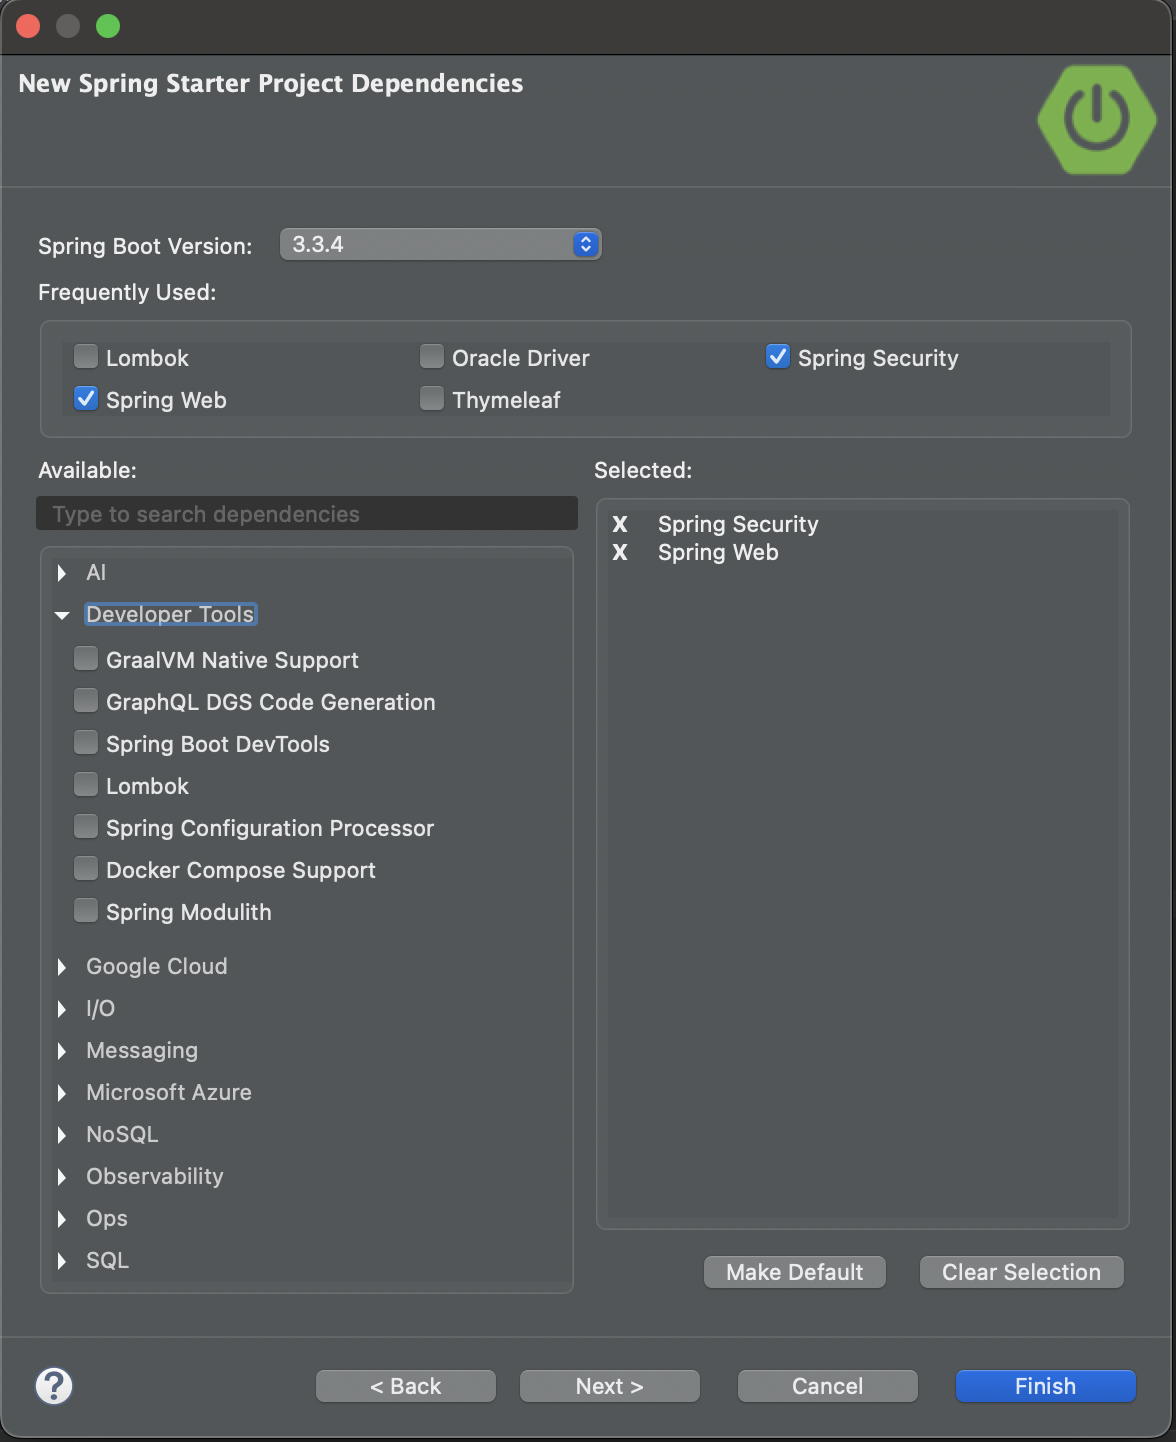Expand the NoSQL category arrow

click(62, 1135)
